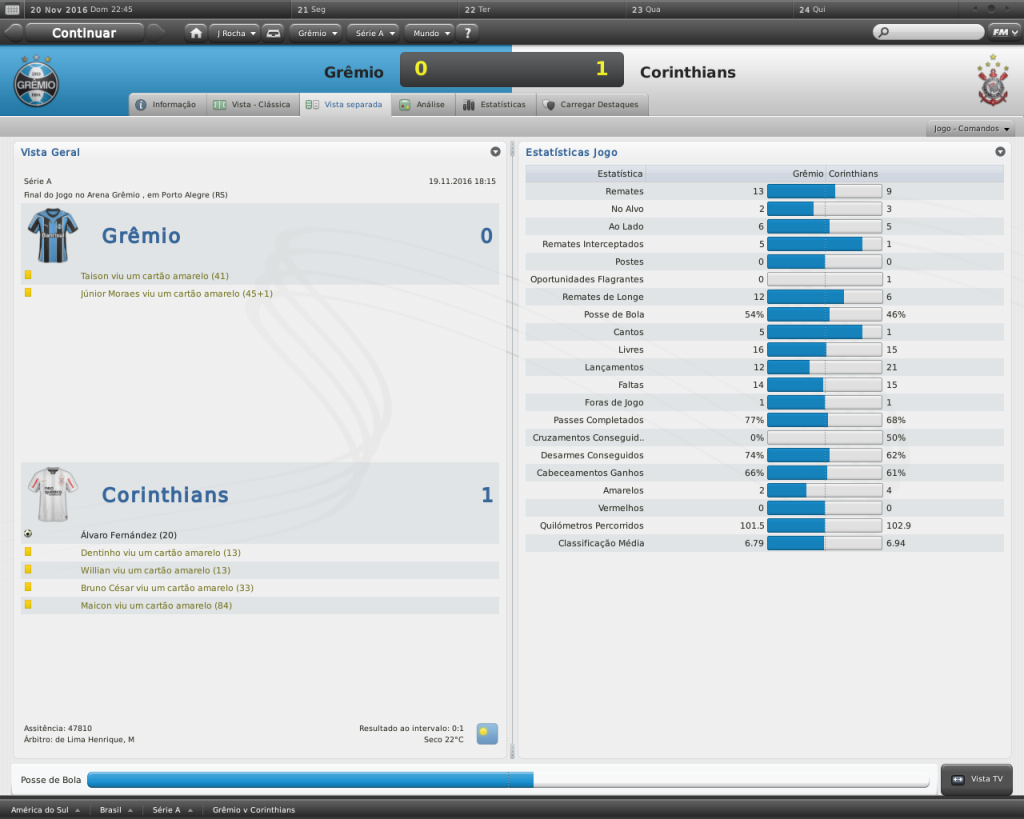The width and height of the screenshot is (1024, 819).
Task: Click the Vista TV button
Action: (x=977, y=779)
